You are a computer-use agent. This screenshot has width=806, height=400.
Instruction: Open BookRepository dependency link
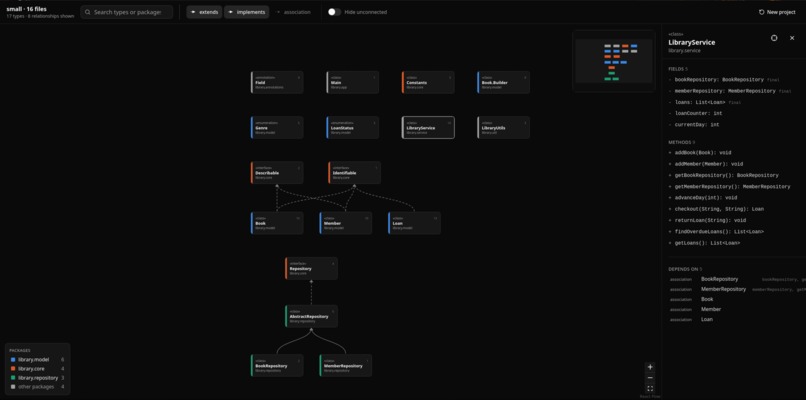[719, 279]
